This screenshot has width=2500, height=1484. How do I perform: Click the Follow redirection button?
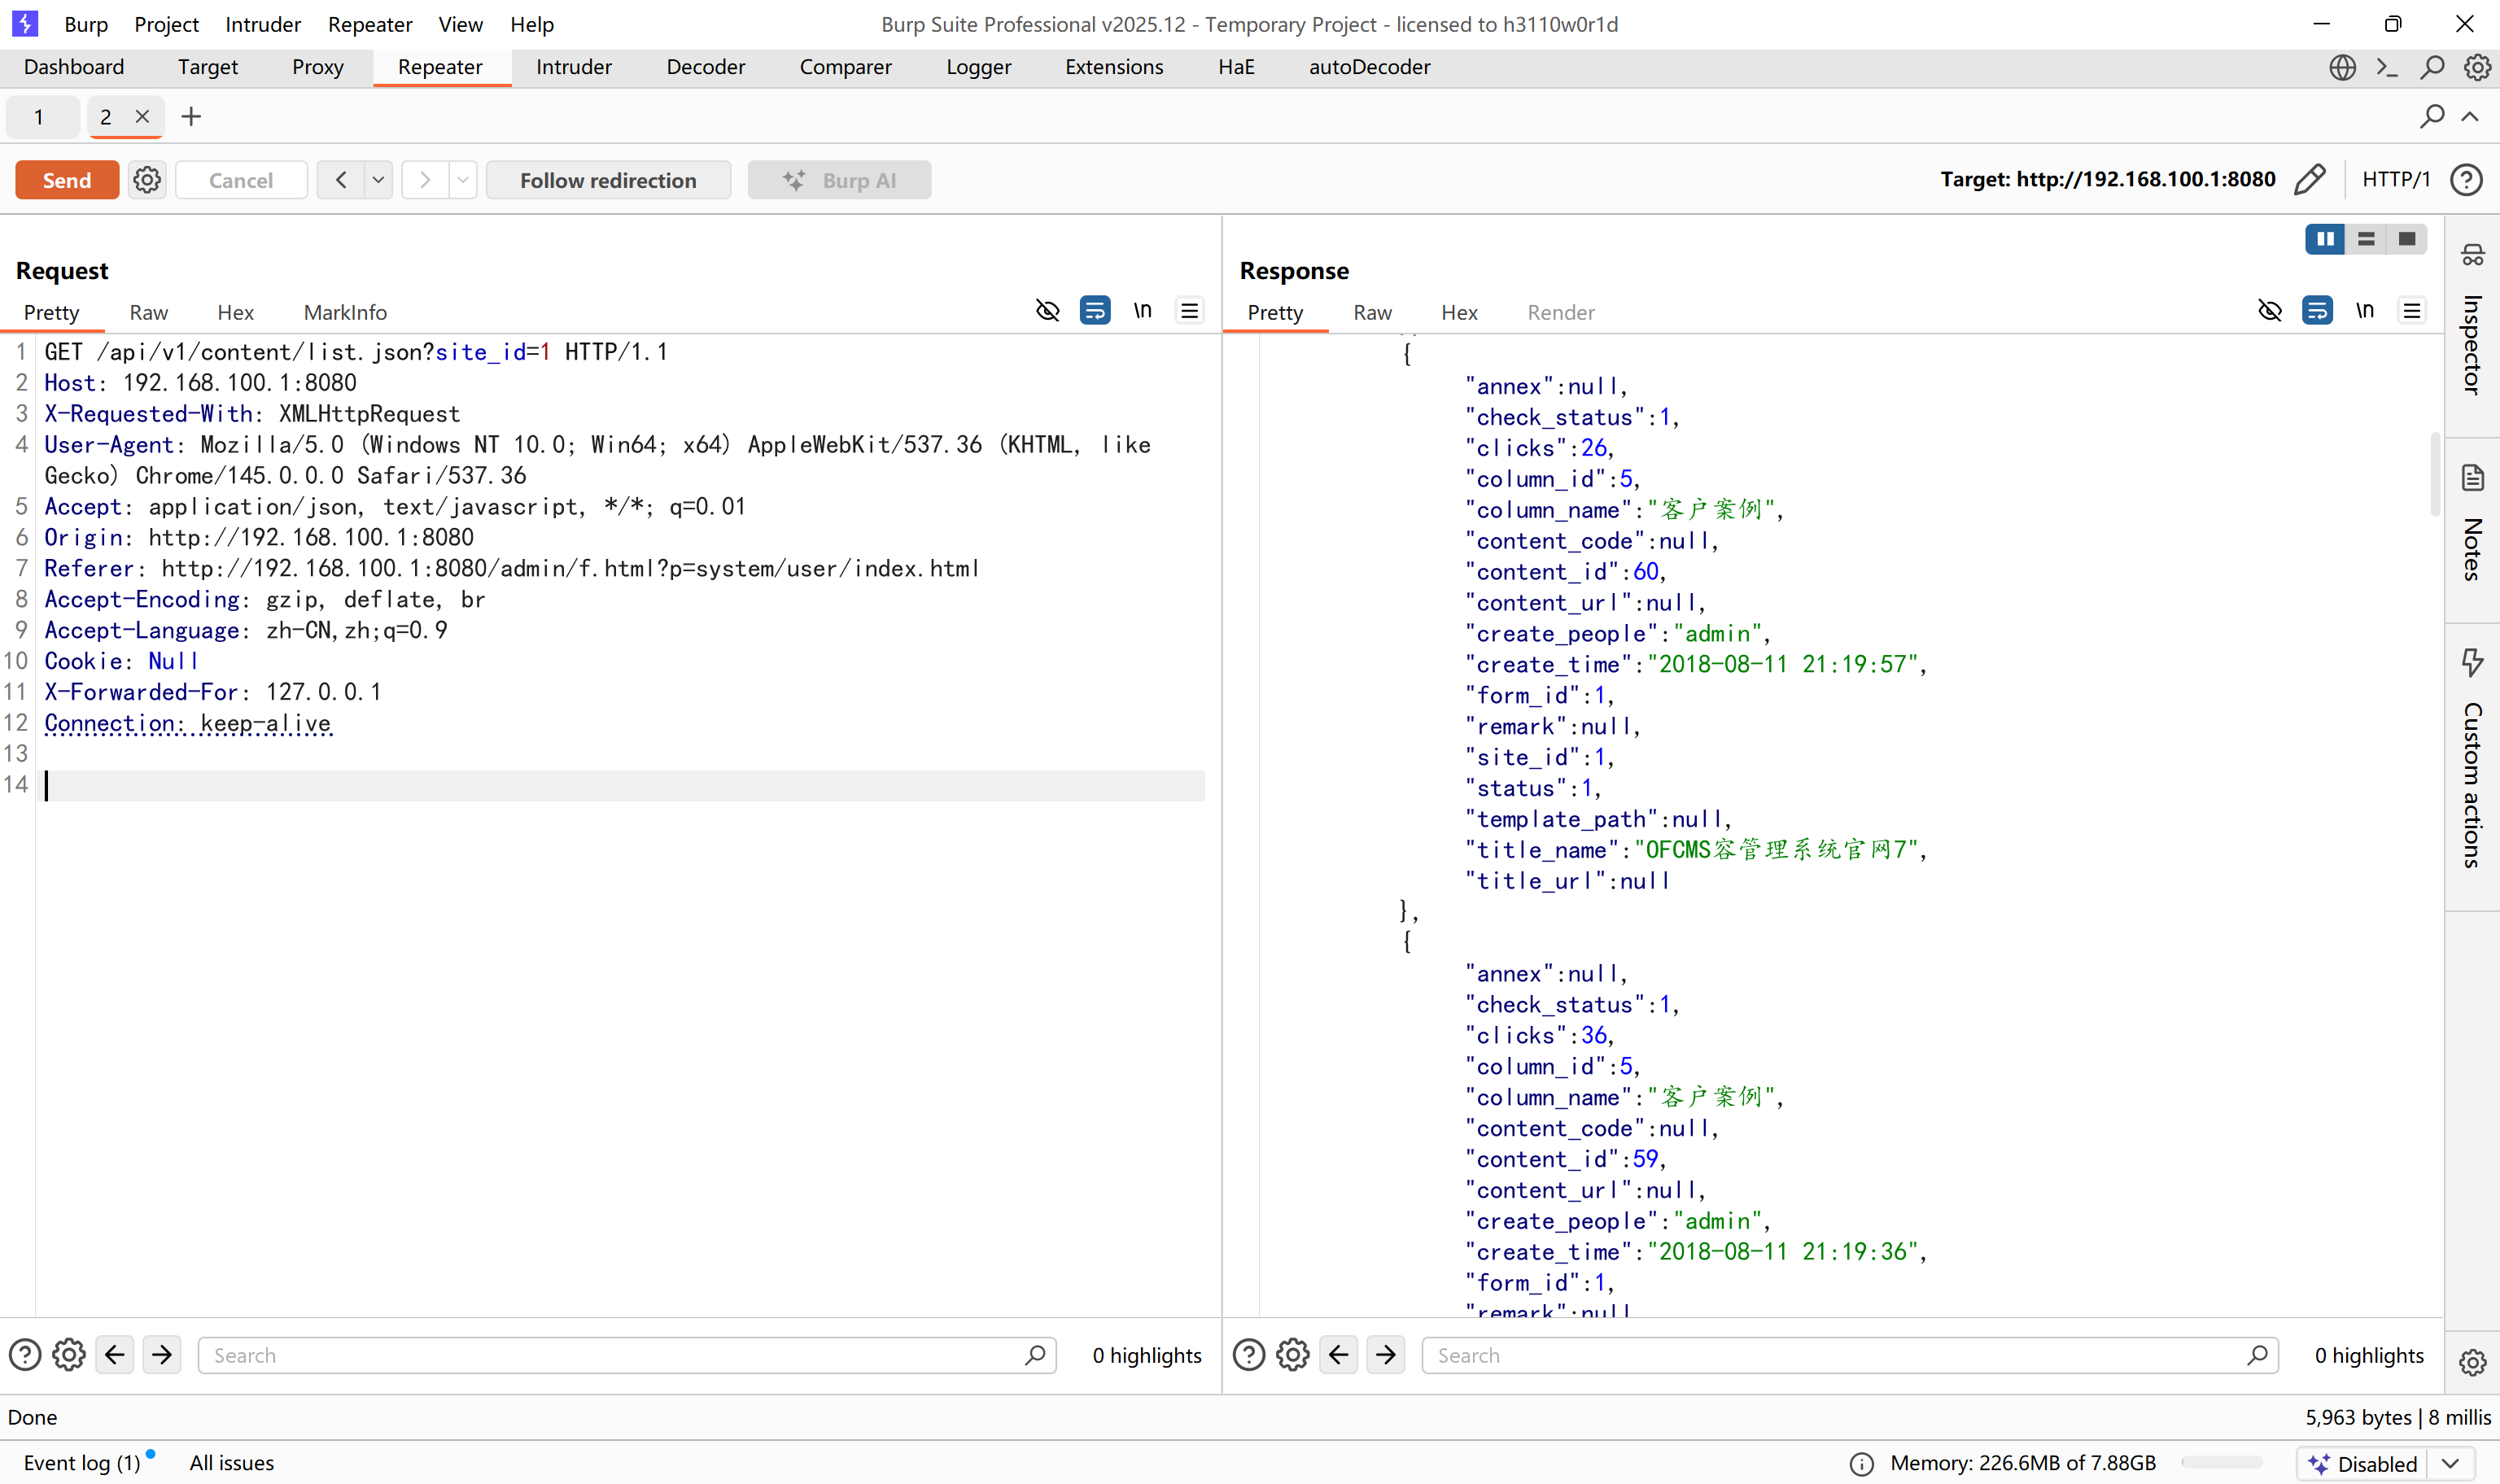(608, 180)
